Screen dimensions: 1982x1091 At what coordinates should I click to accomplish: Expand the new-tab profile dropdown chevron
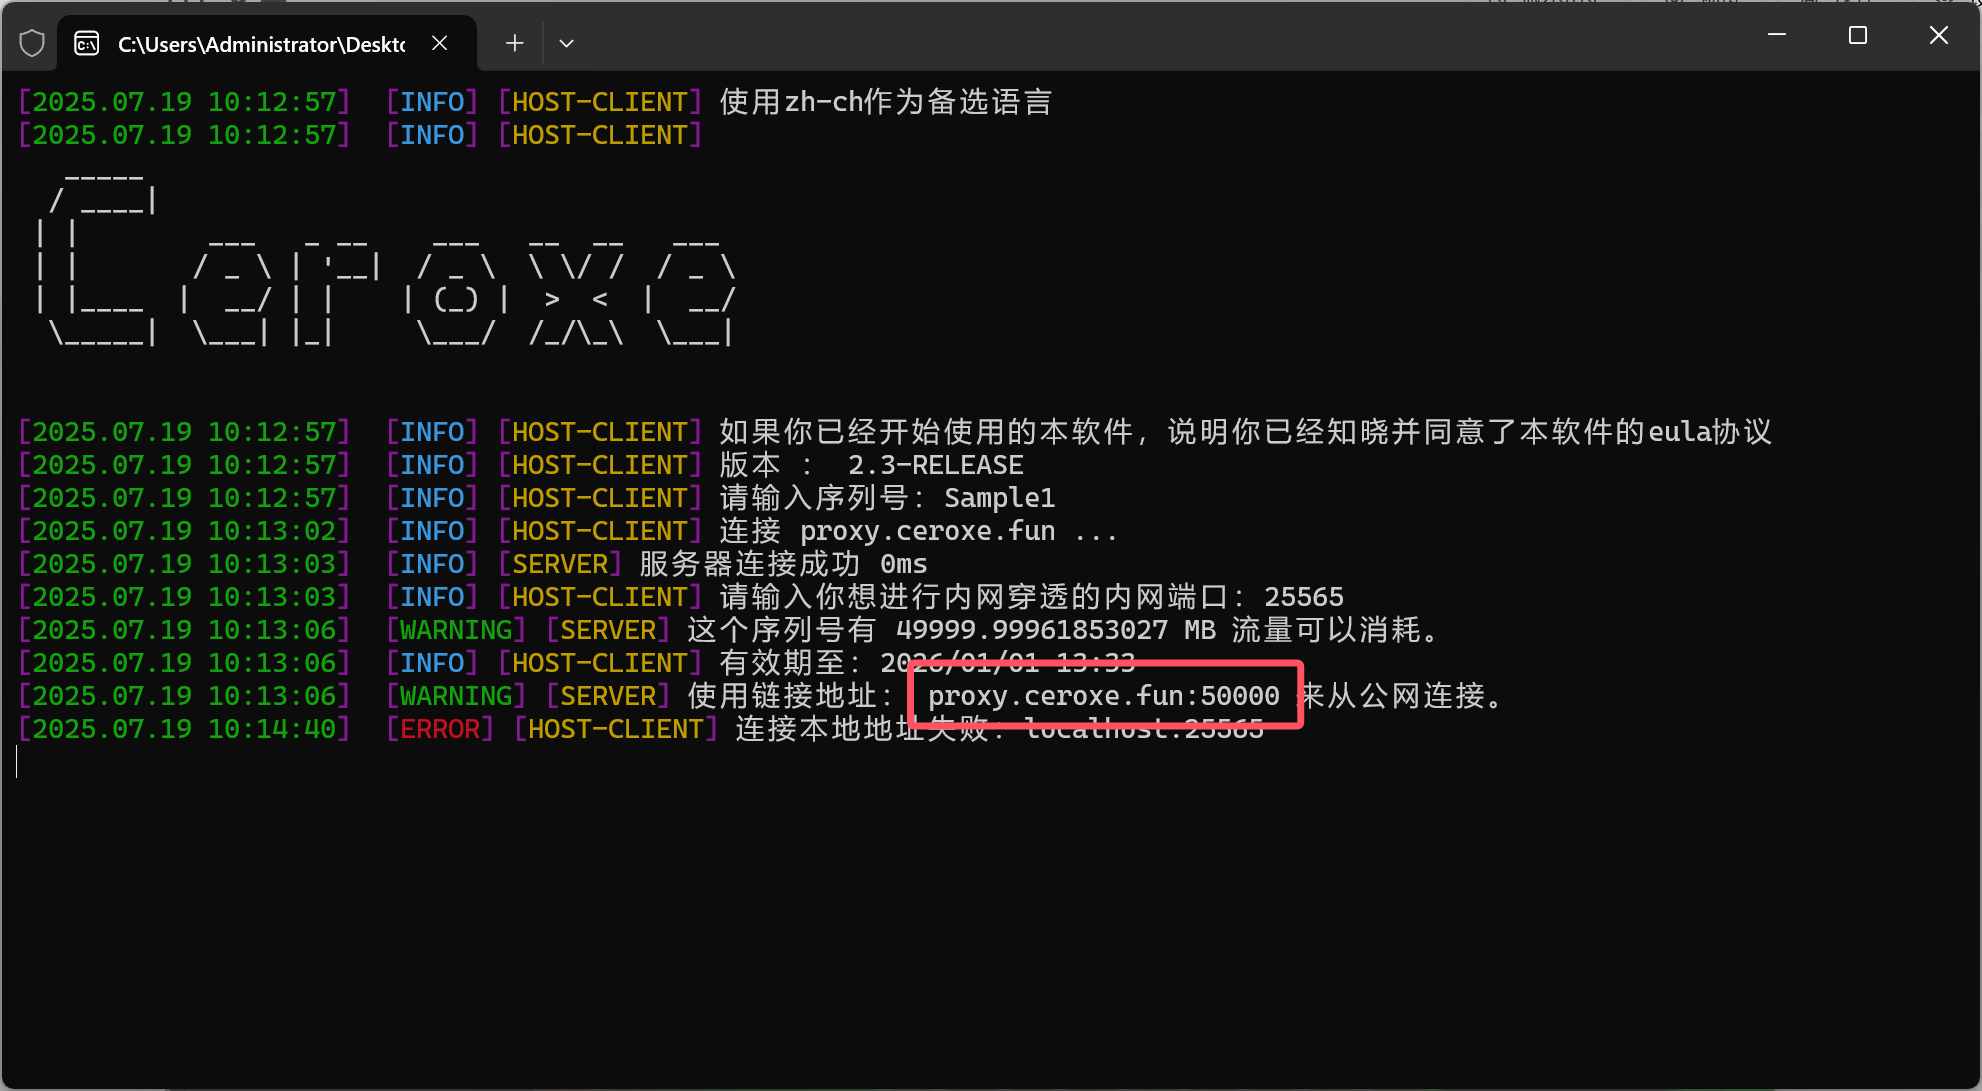click(x=566, y=43)
